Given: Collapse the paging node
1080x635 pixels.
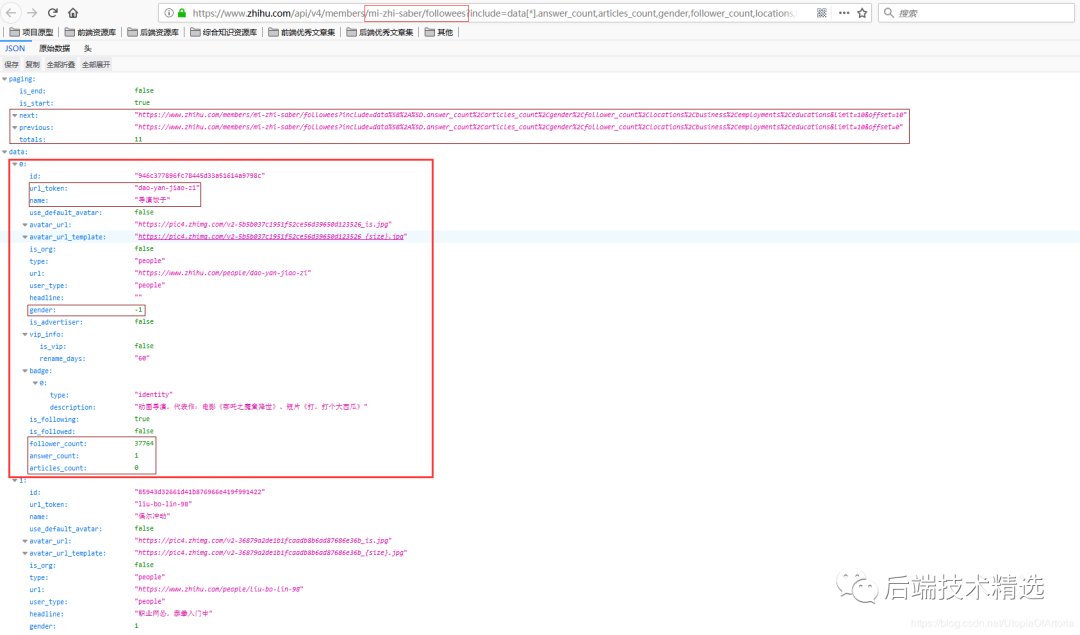Looking at the screenshot, I should 5,79.
